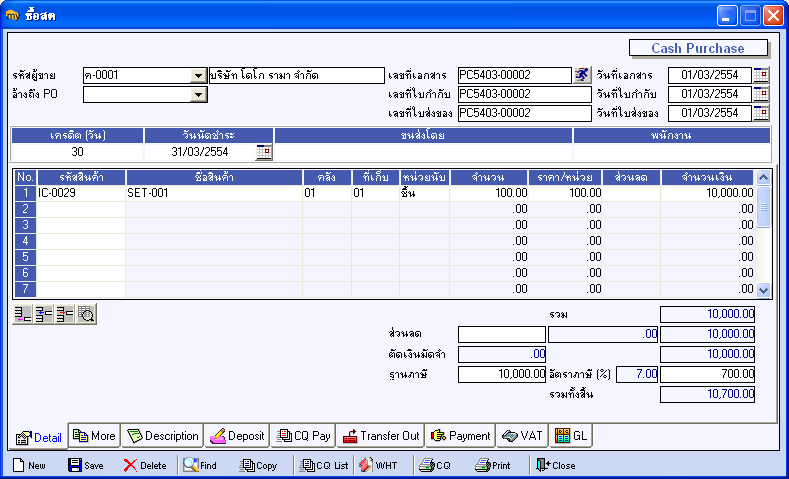Viewport: 789px width, 479px height.
Task: Click the tax rate field showing 7.00
Action: 637,374
